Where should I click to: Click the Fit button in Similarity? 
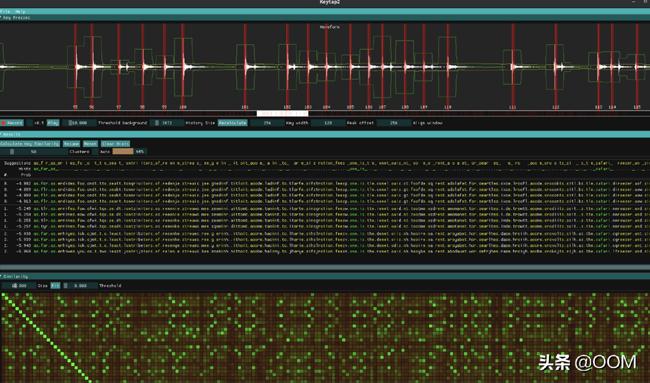click(55, 286)
